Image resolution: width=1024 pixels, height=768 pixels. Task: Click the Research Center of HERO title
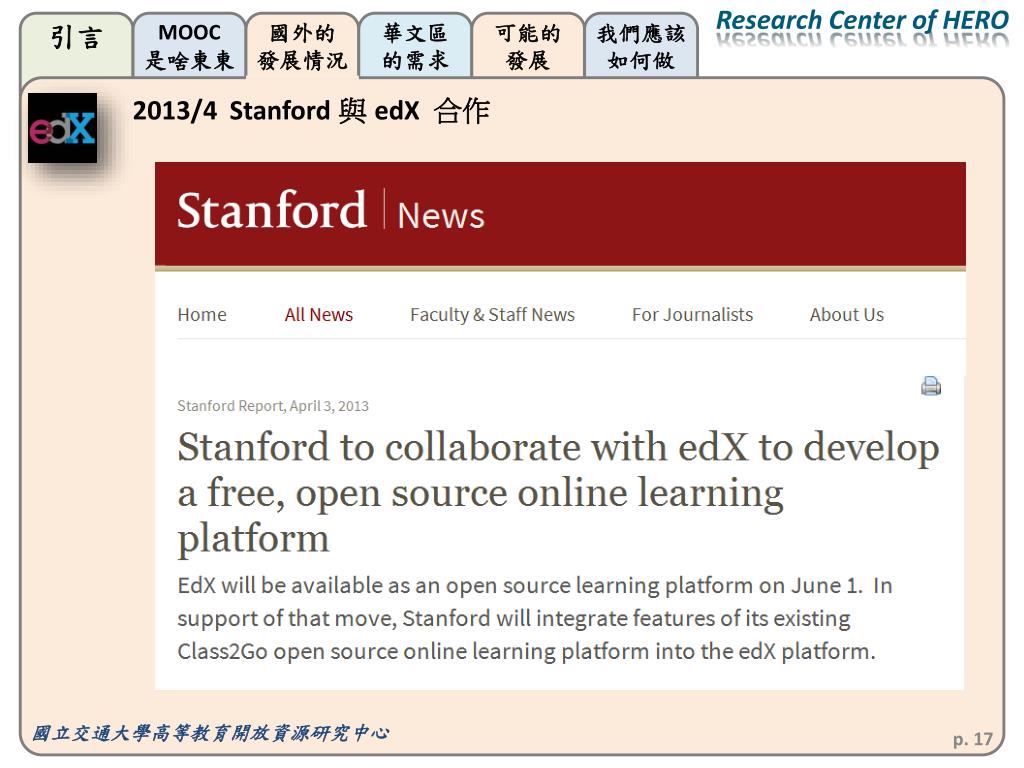pyautogui.click(x=863, y=20)
